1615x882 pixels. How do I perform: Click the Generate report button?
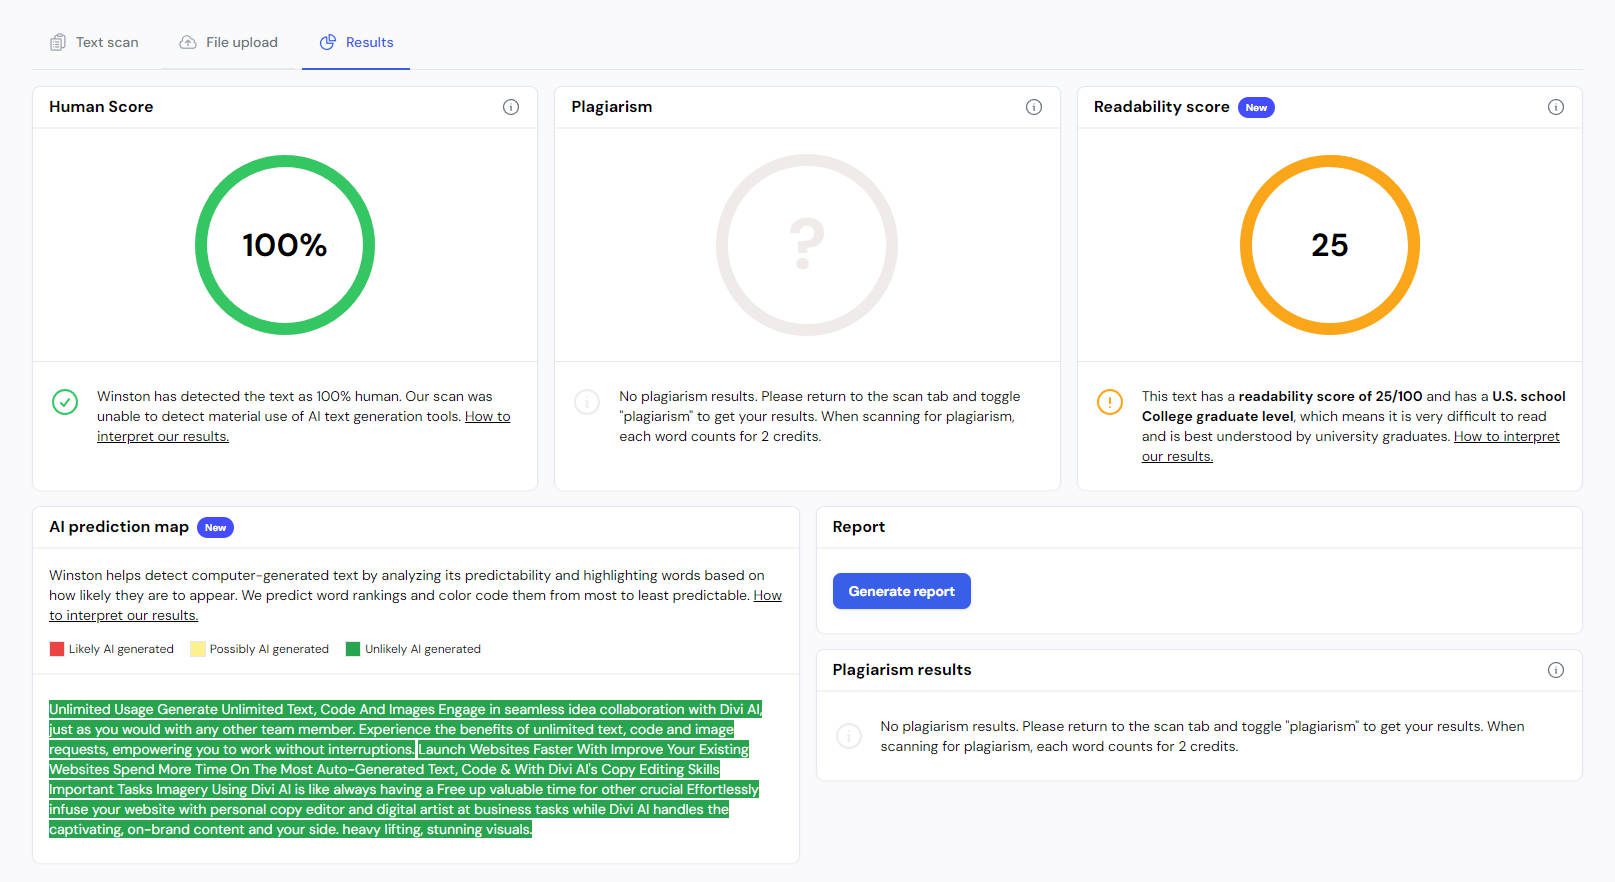[x=902, y=591]
